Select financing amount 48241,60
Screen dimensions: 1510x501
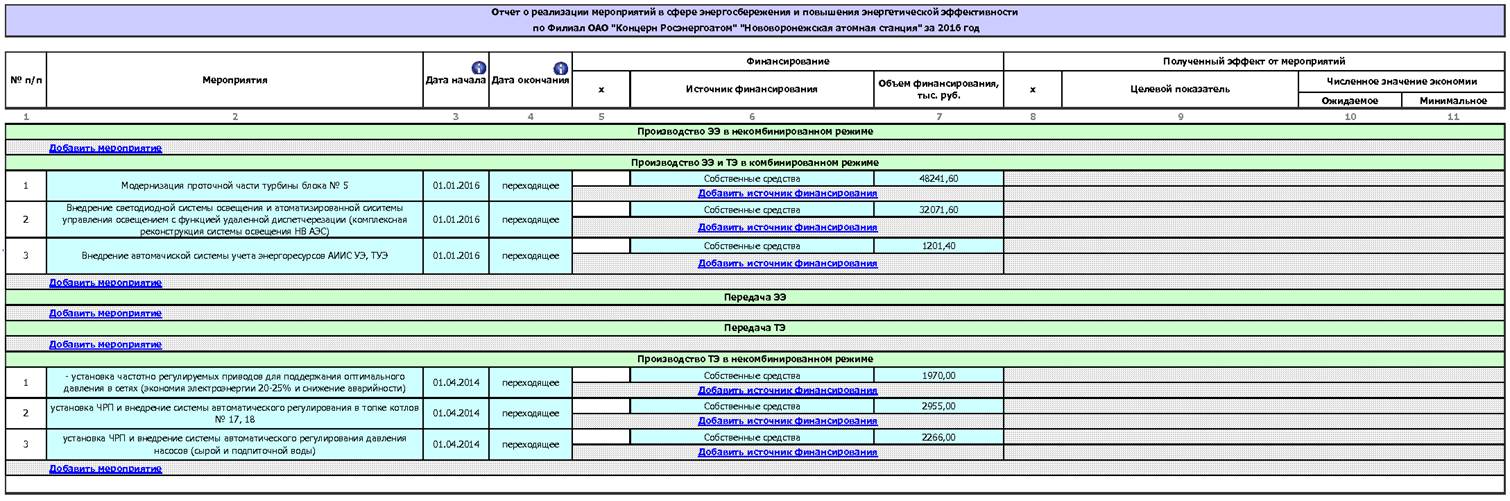(x=939, y=178)
